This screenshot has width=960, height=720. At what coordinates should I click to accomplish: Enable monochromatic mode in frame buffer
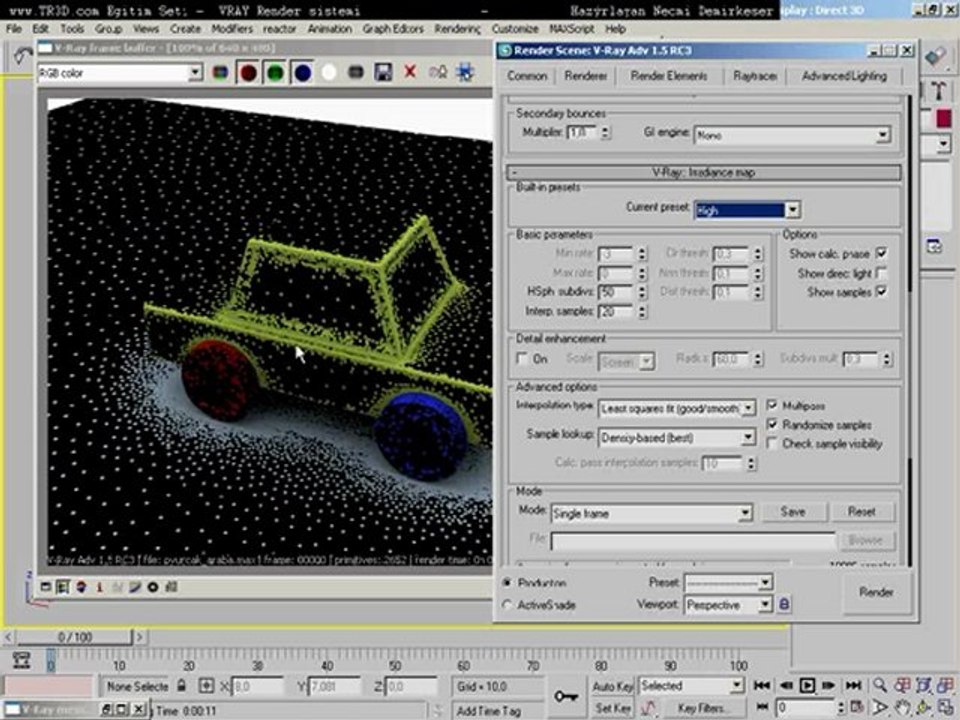click(x=356, y=73)
